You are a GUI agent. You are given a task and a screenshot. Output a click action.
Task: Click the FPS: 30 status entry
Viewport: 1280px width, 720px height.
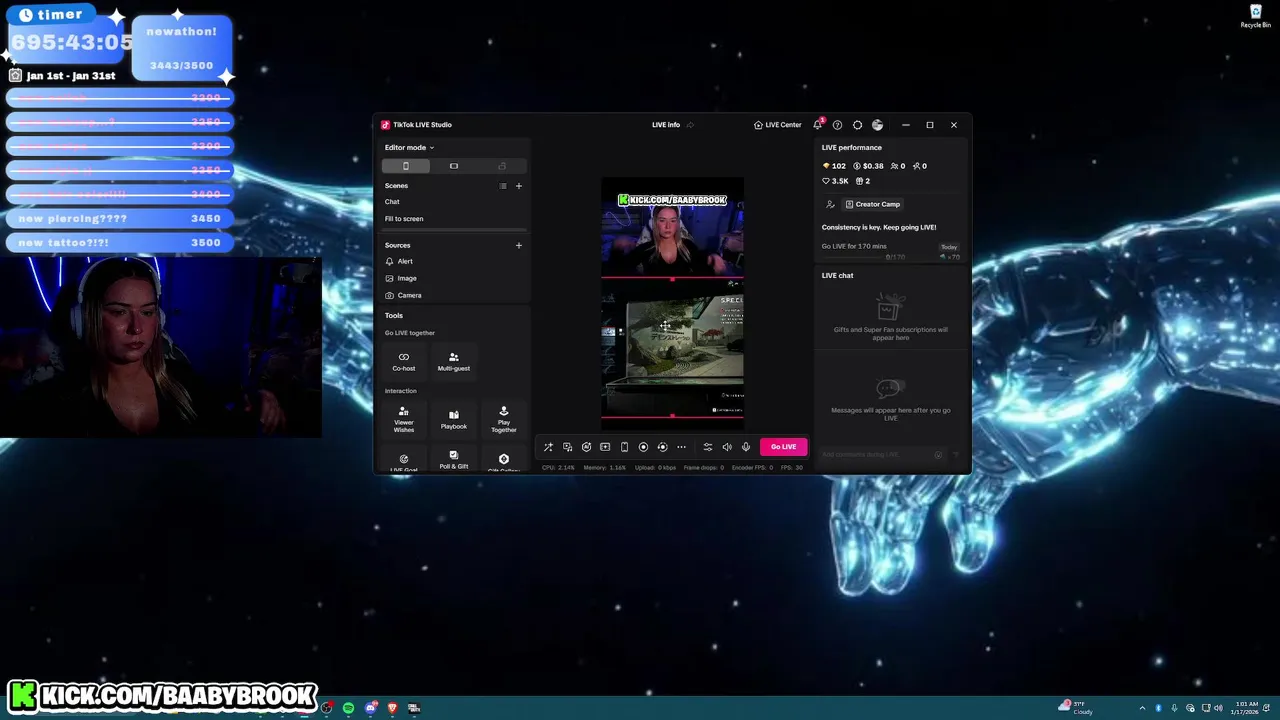pos(793,468)
